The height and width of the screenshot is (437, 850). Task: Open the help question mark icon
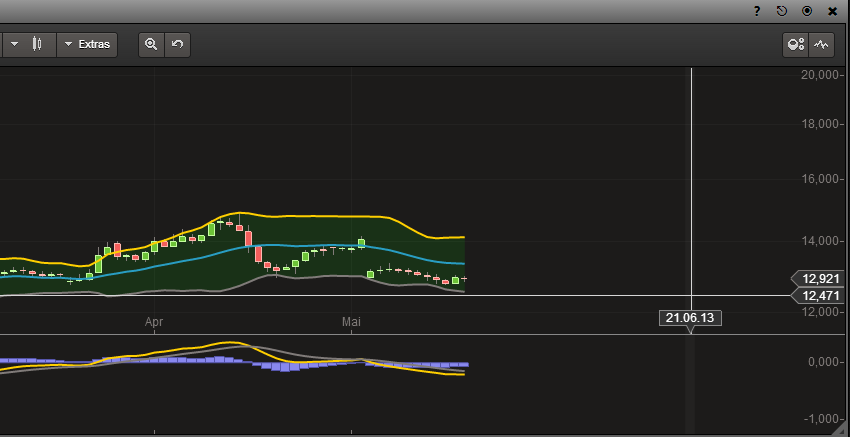tap(757, 11)
